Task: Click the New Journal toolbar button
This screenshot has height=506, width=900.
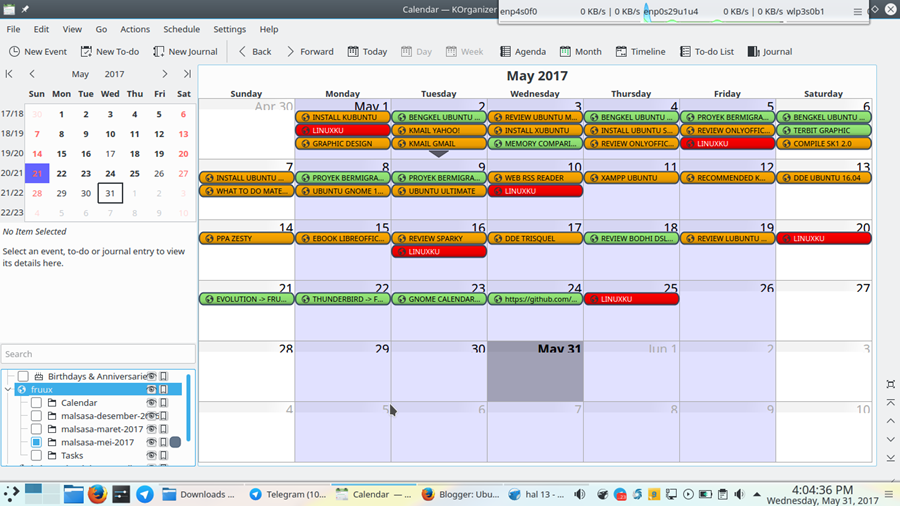Action: click(185, 52)
